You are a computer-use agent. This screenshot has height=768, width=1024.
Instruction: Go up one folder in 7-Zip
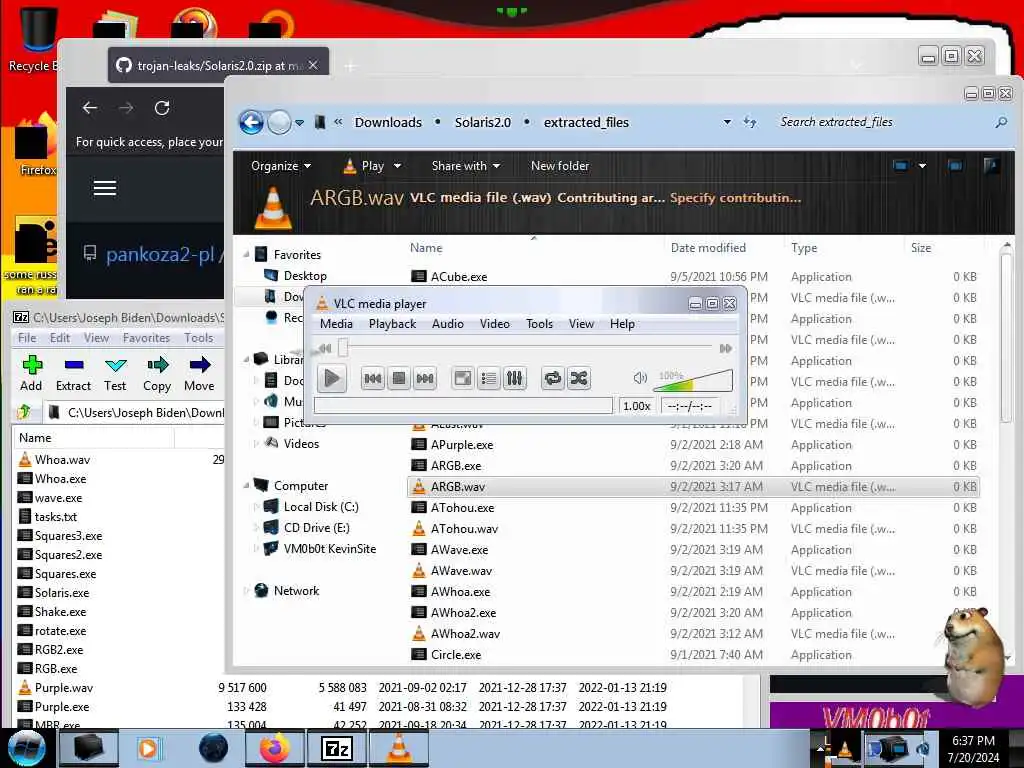[25, 412]
